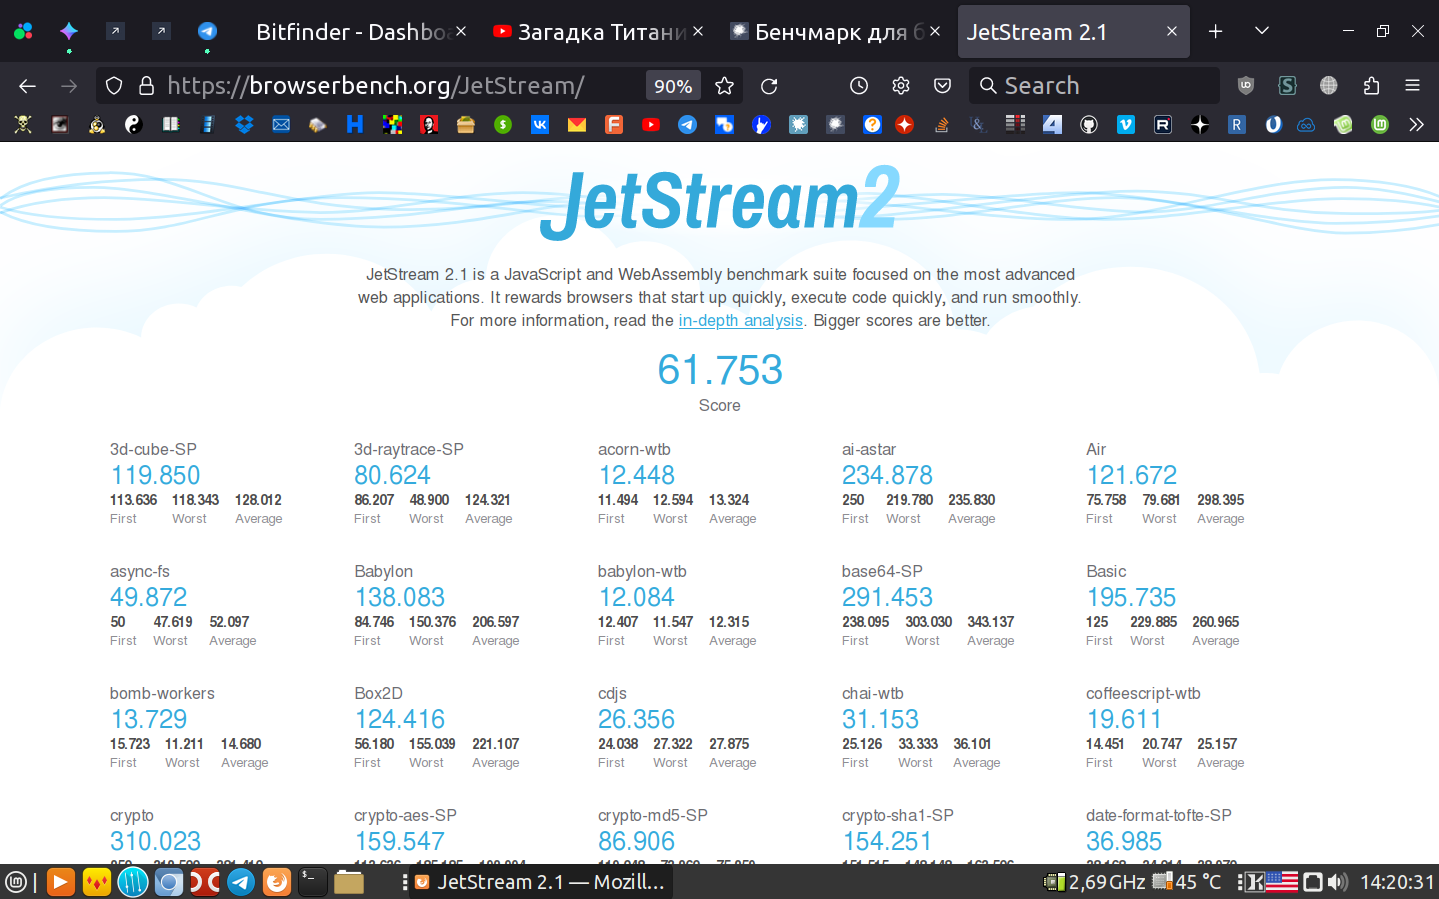Viewport: 1439px width, 899px height.
Task: Close the JetStream 2.1 tab
Action: click(x=1171, y=31)
